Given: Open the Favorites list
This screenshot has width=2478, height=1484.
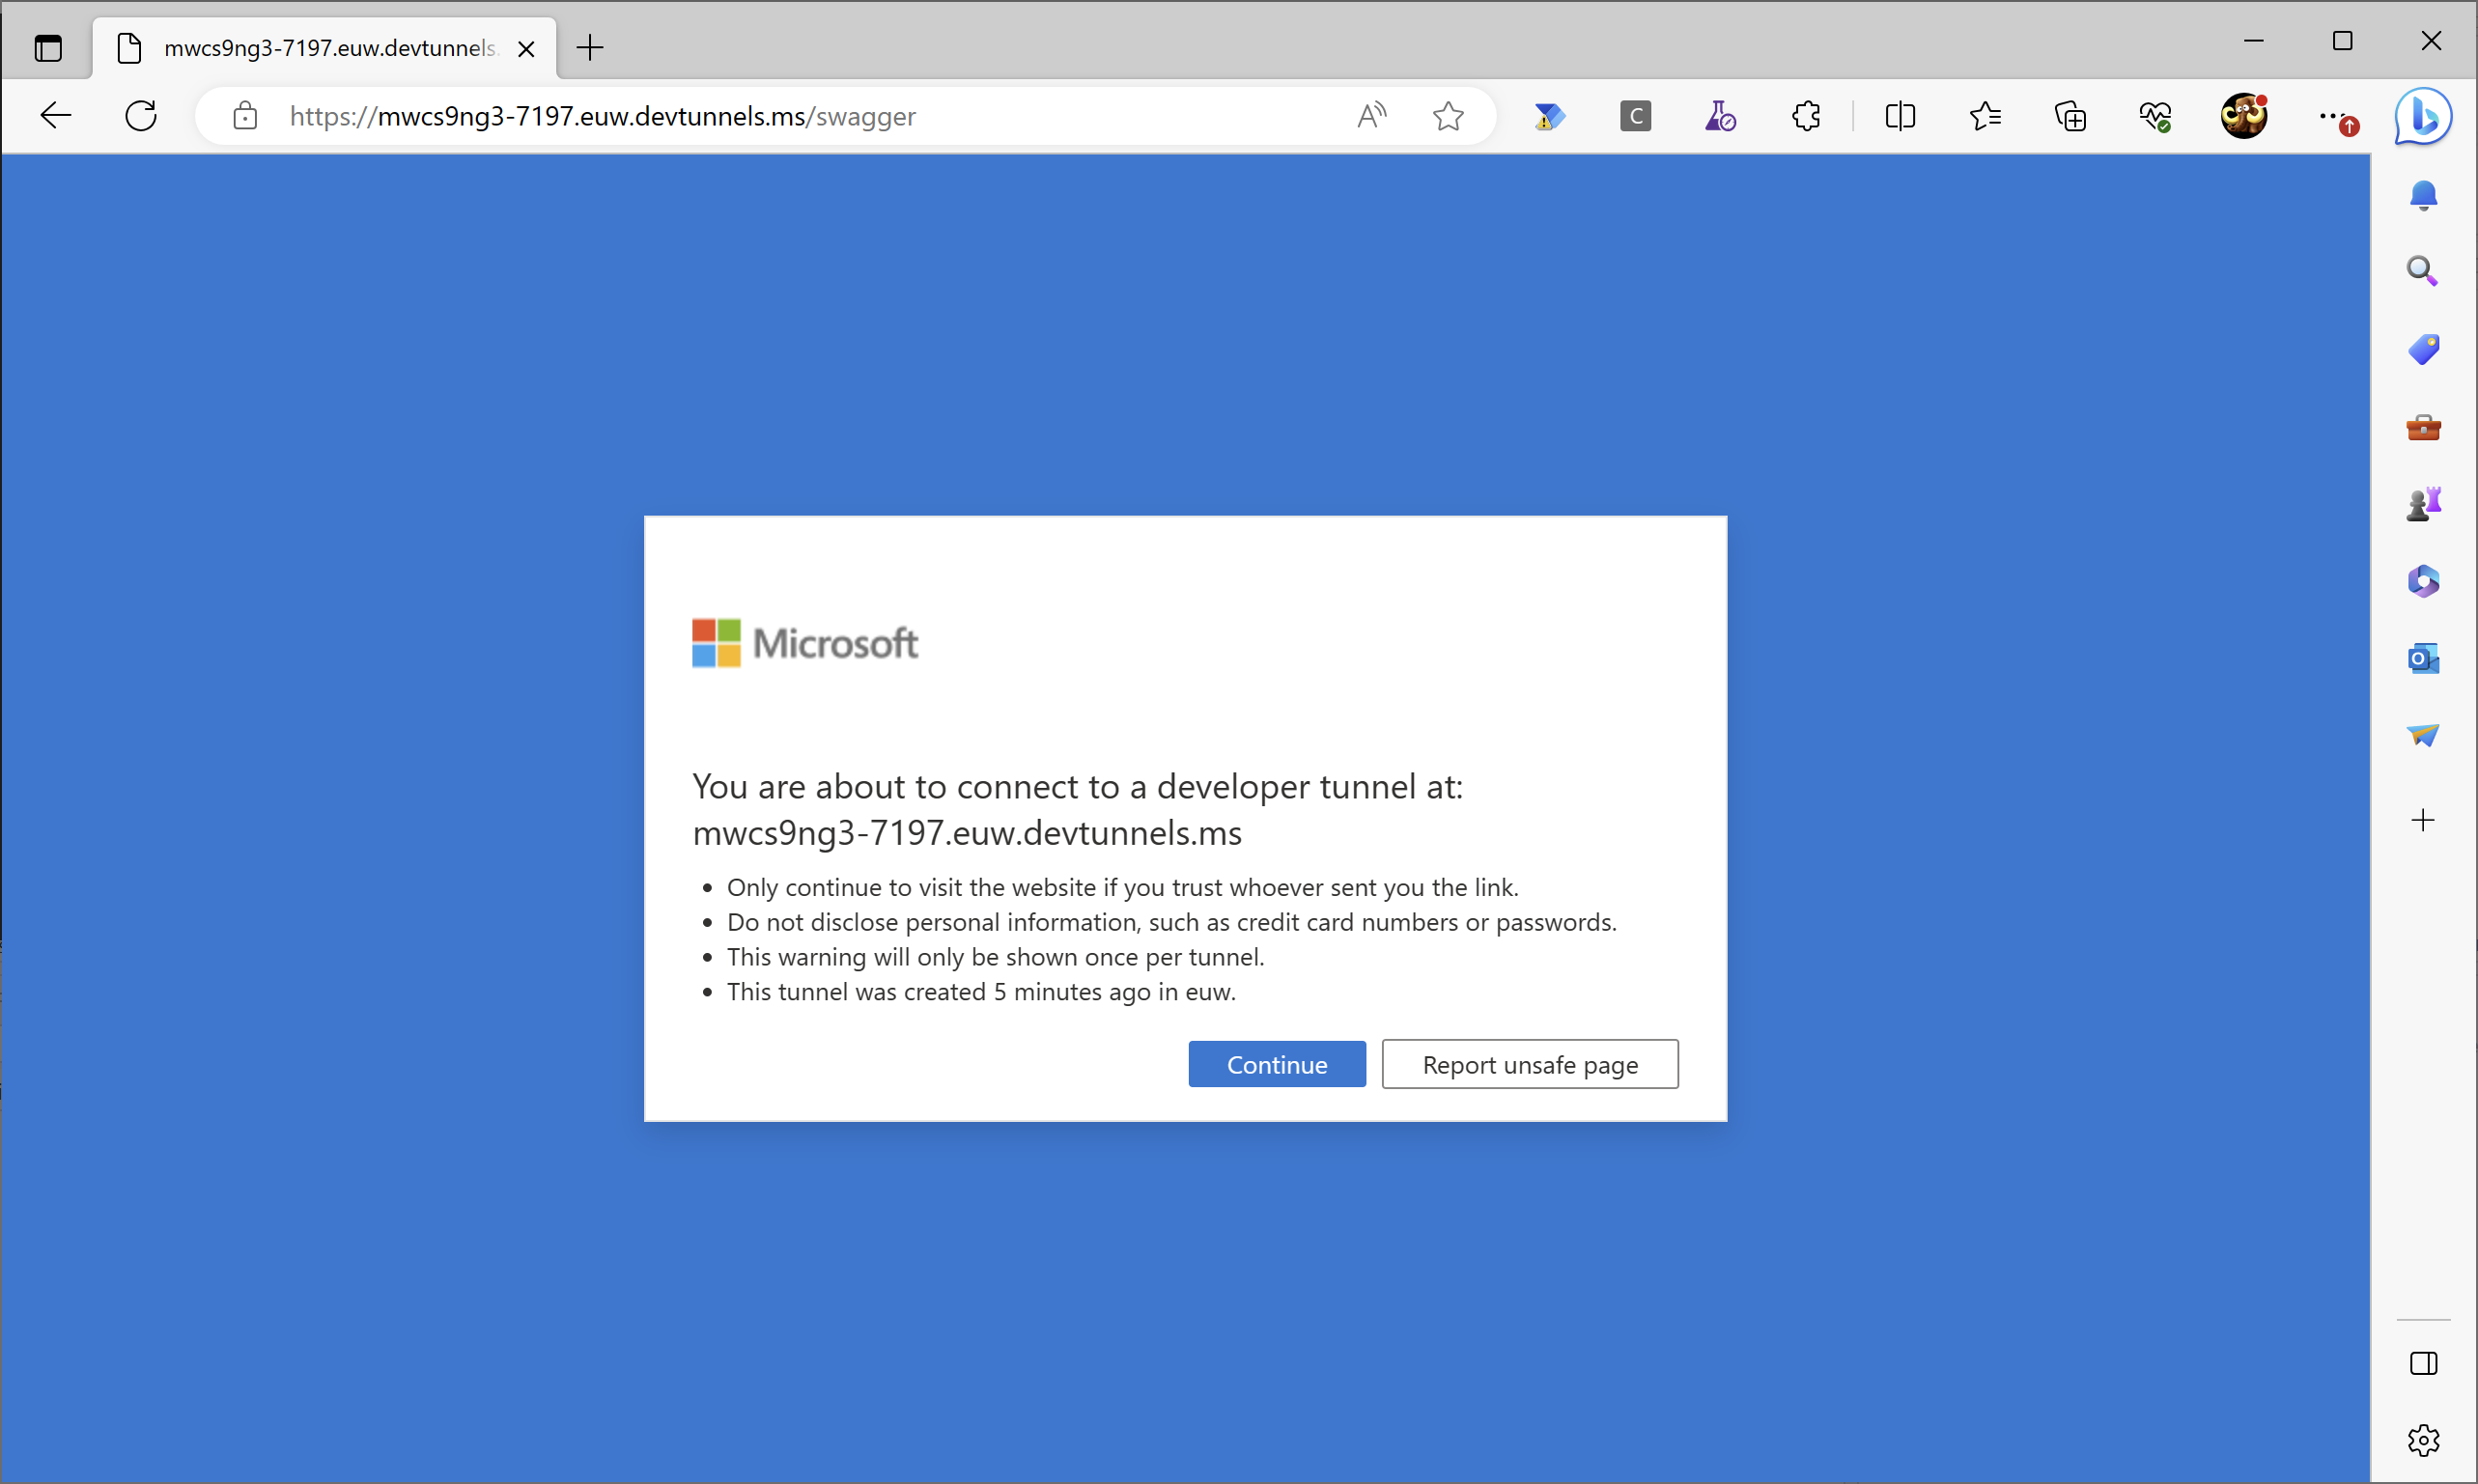Looking at the screenshot, I should click(x=1985, y=116).
